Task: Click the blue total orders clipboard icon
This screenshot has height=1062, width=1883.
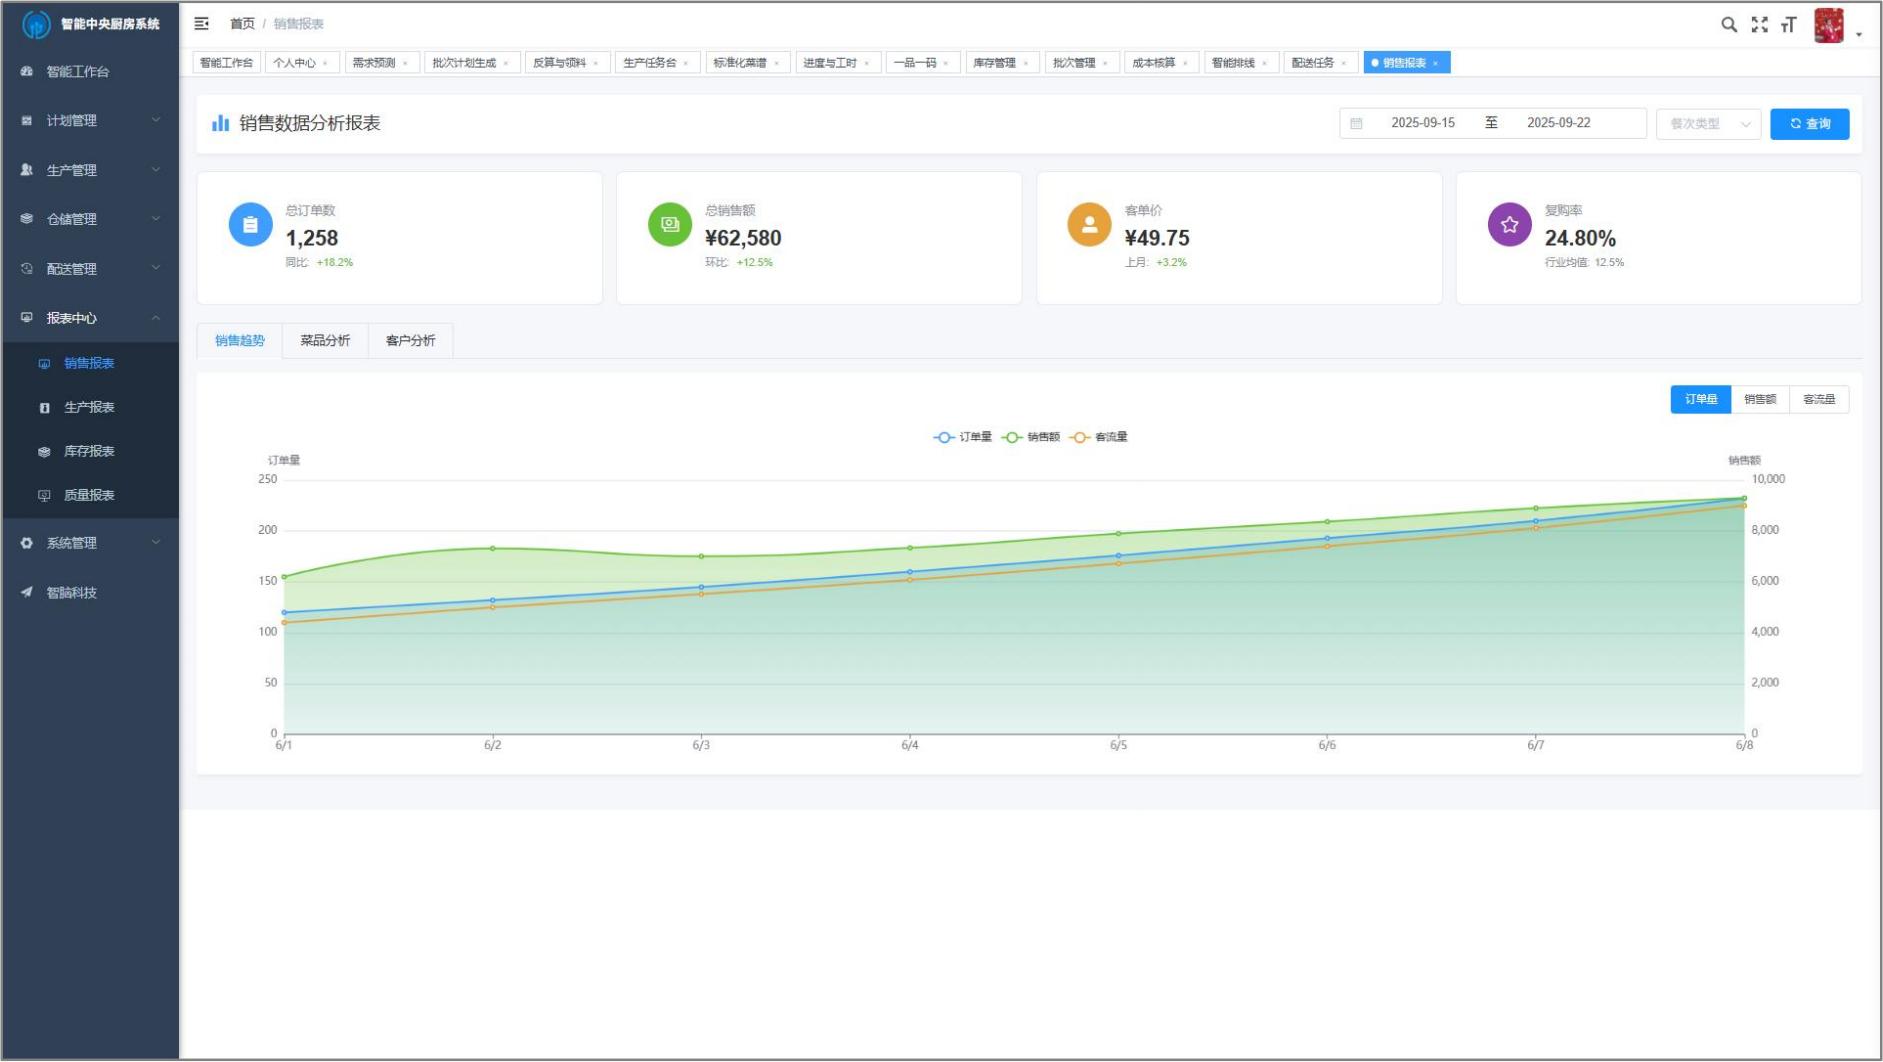Action: click(250, 225)
